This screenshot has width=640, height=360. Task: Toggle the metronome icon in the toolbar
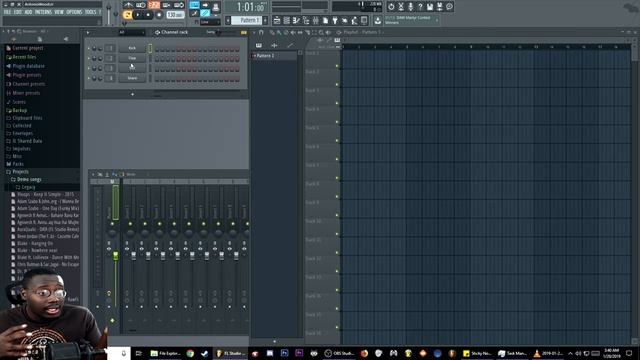point(129,5)
